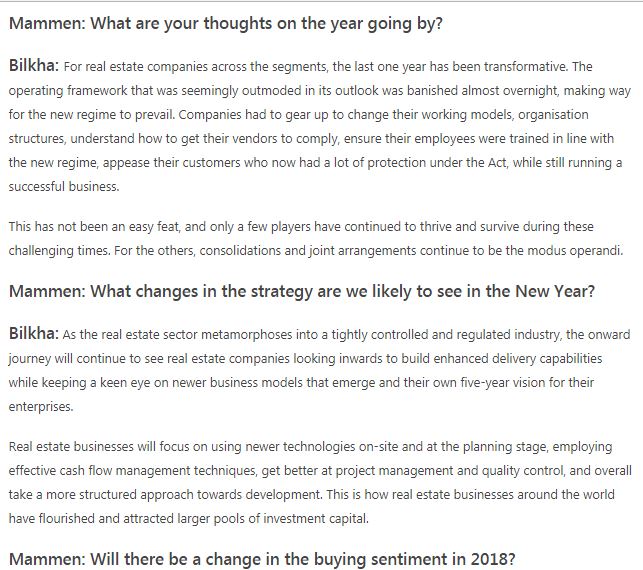Click the phrase 'investment capital' at paragraph end
This screenshot has width=643, height=570.
316,518
